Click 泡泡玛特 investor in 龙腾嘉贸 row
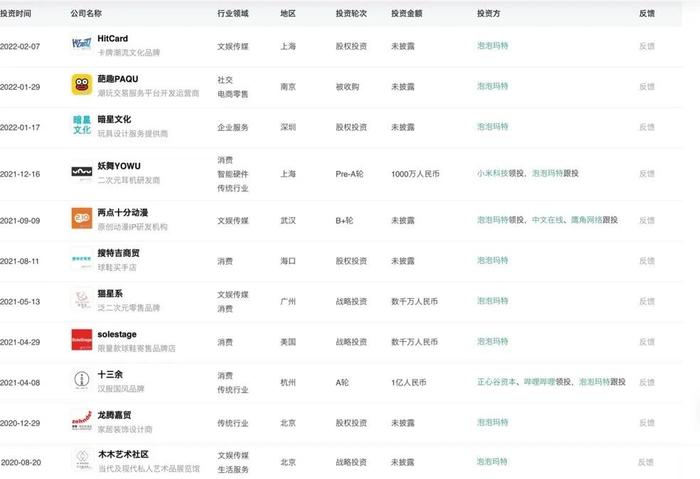 pyautogui.click(x=492, y=422)
